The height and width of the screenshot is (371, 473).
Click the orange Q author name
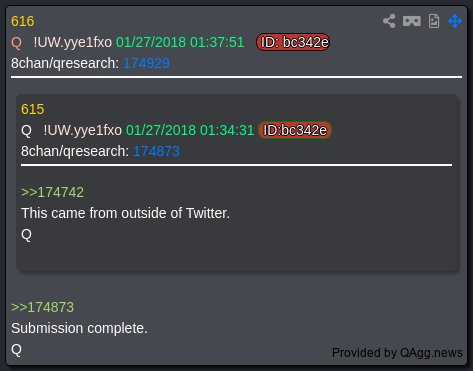click(x=16, y=43)
